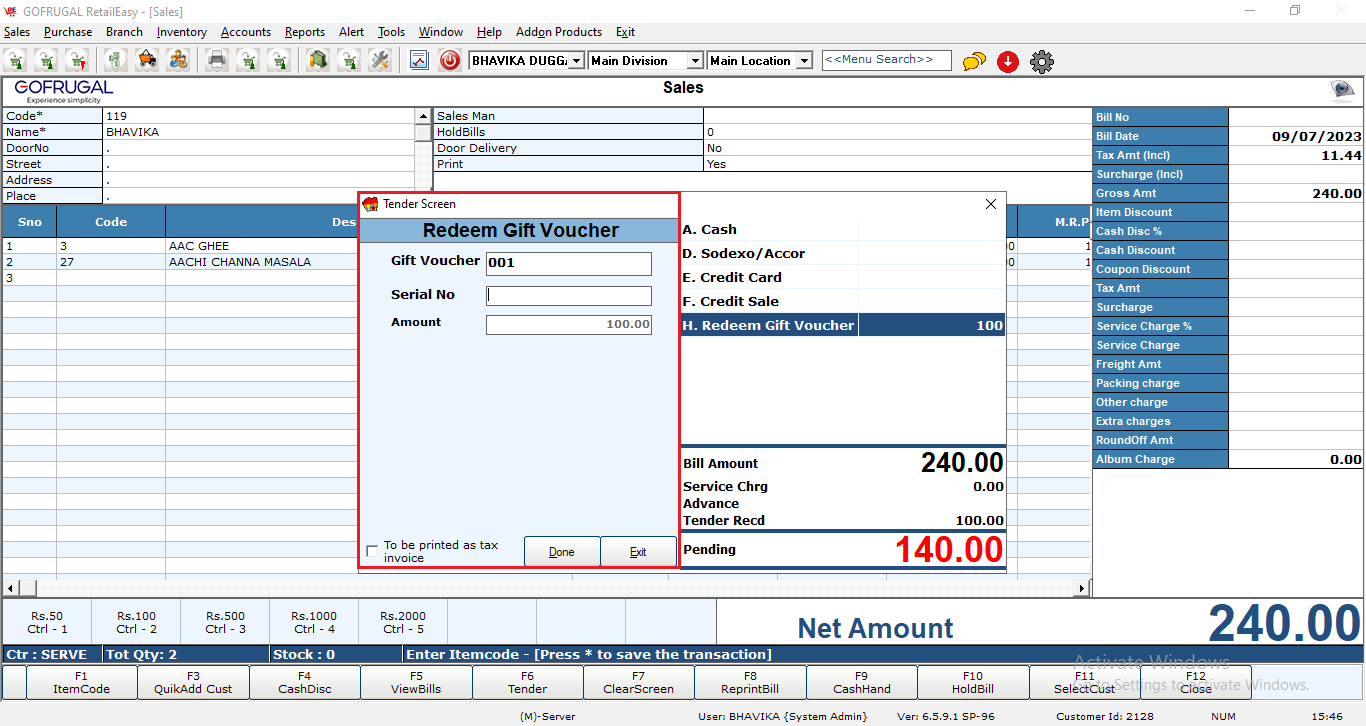Open the Accounts menu
The width and height of the screenshot is (1366, 726).
pyautogui.click(x=246, y=32)
